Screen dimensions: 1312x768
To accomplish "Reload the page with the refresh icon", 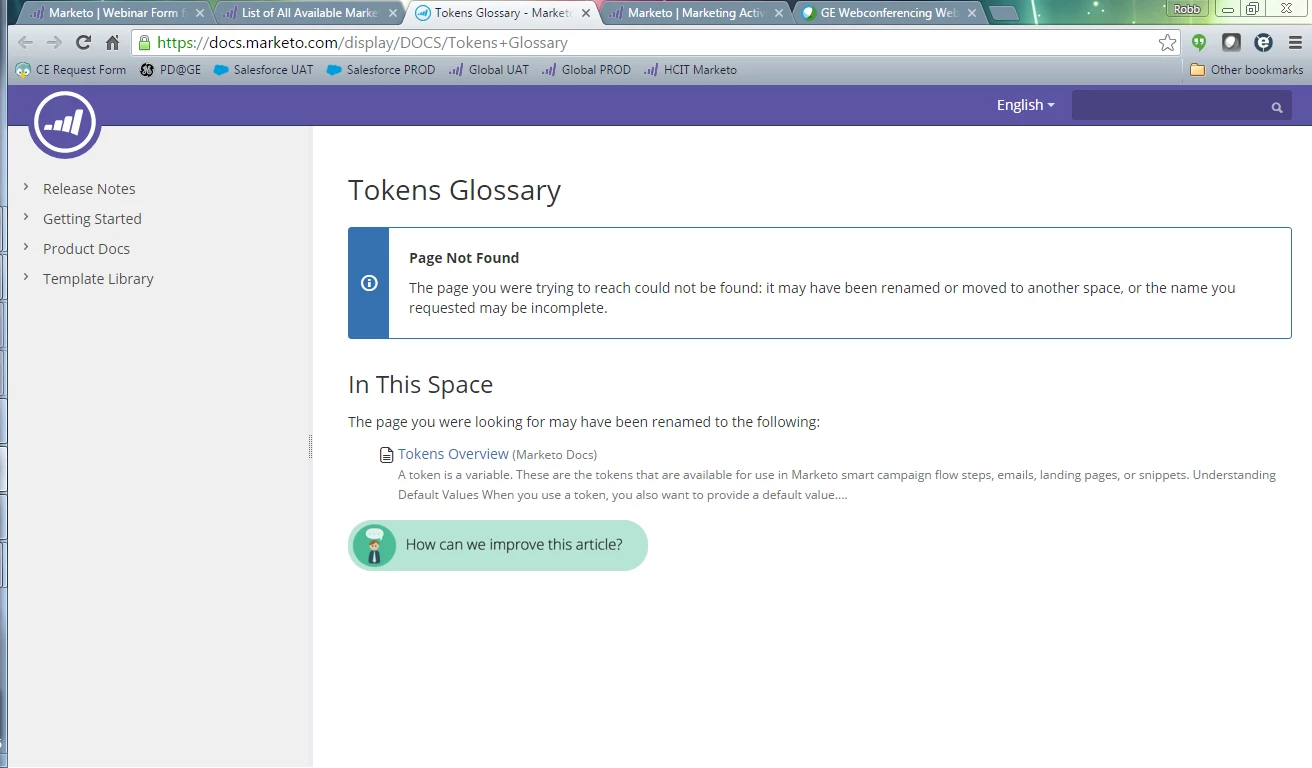I will [x=83, y=43].
